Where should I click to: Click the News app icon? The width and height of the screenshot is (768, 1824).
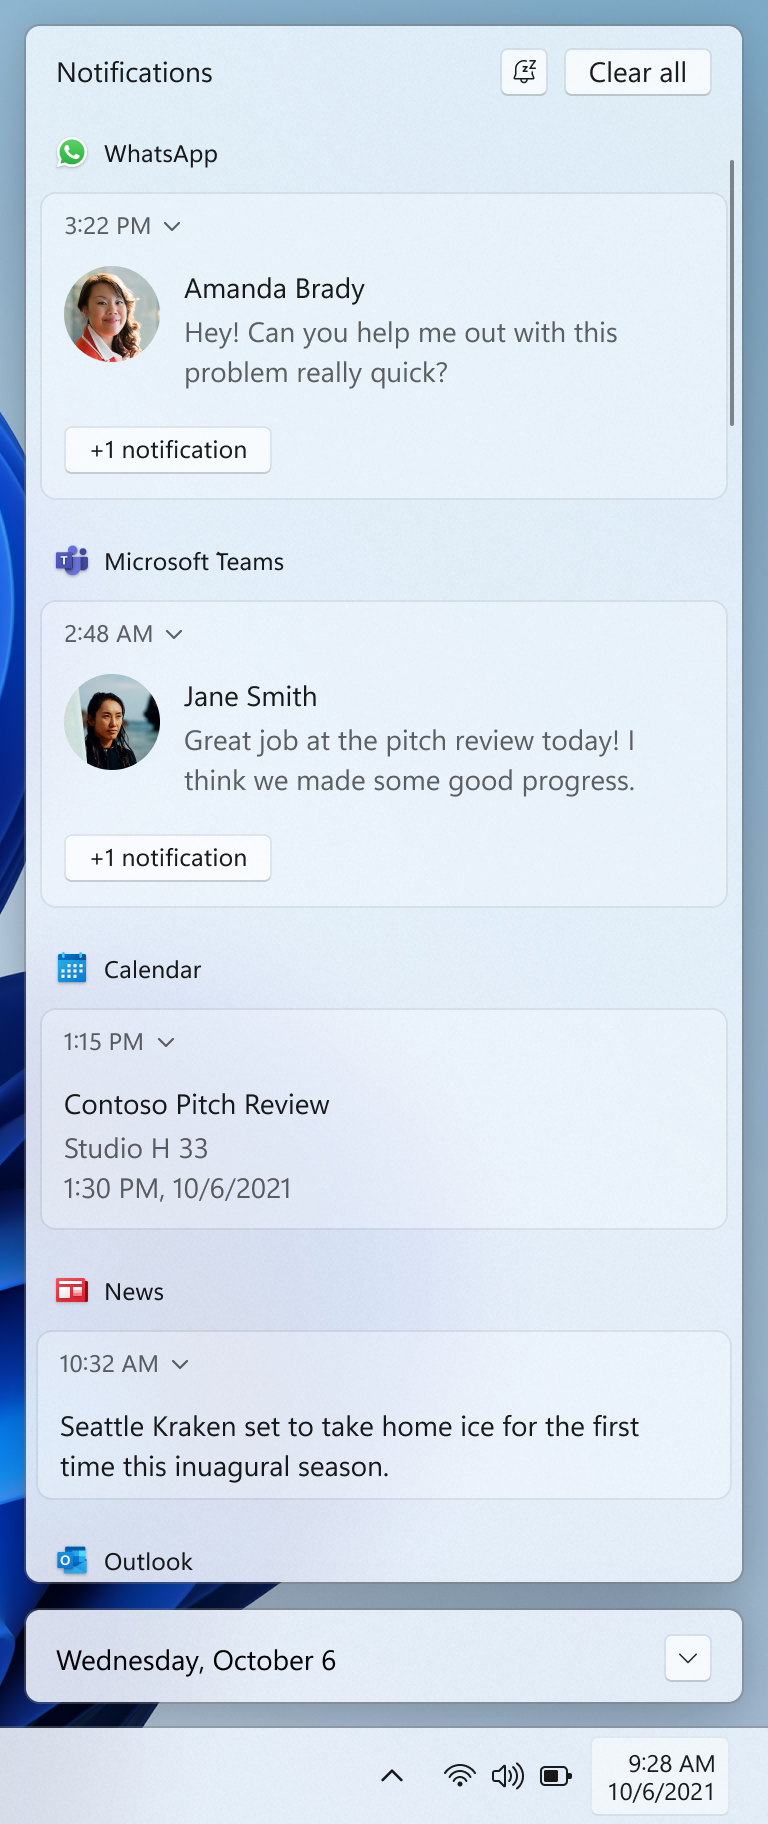pos(72,1291)
